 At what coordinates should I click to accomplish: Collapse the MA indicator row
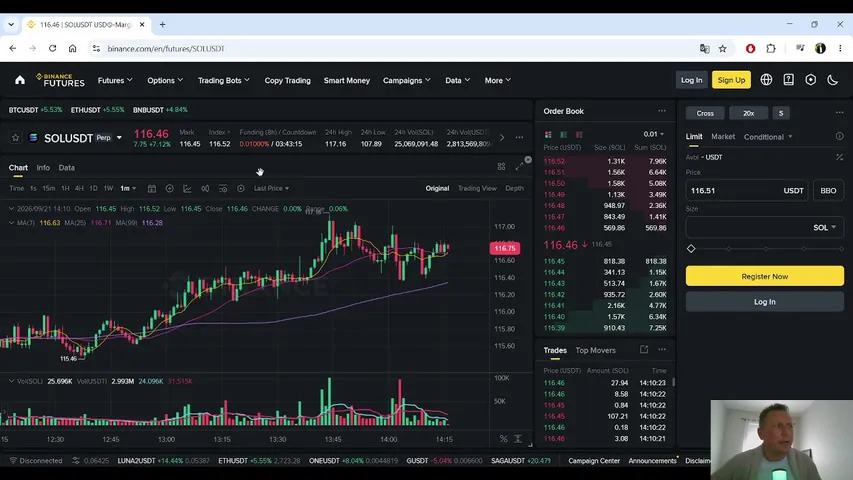point(11,223)
